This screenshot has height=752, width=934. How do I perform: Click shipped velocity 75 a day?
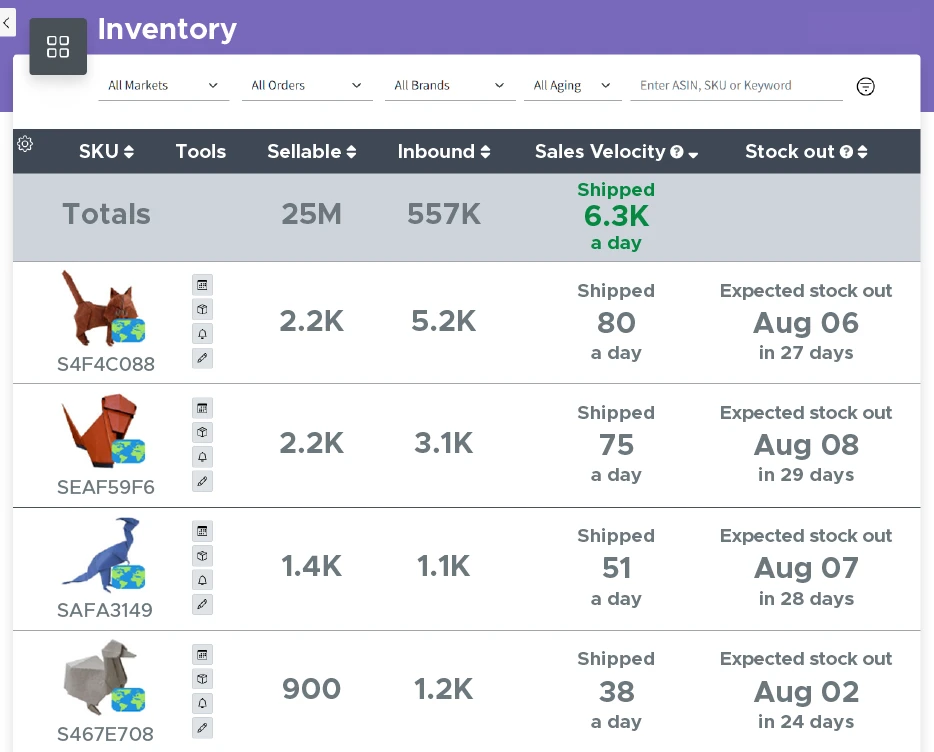click(616, 444)
